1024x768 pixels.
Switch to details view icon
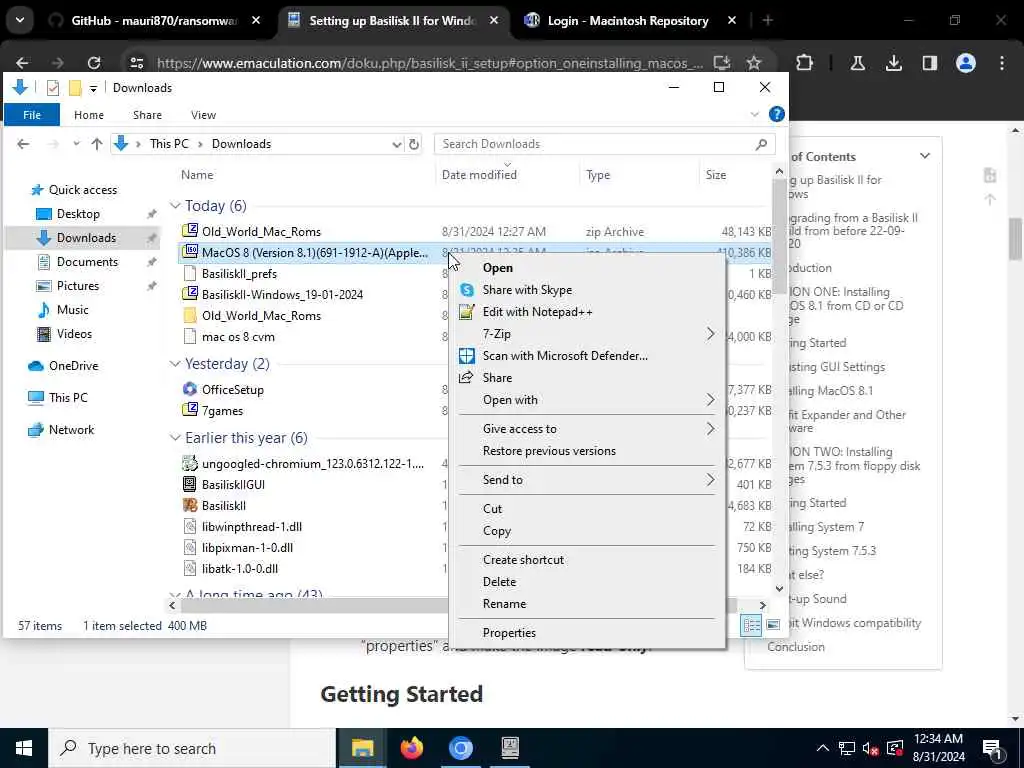point(751,626)
